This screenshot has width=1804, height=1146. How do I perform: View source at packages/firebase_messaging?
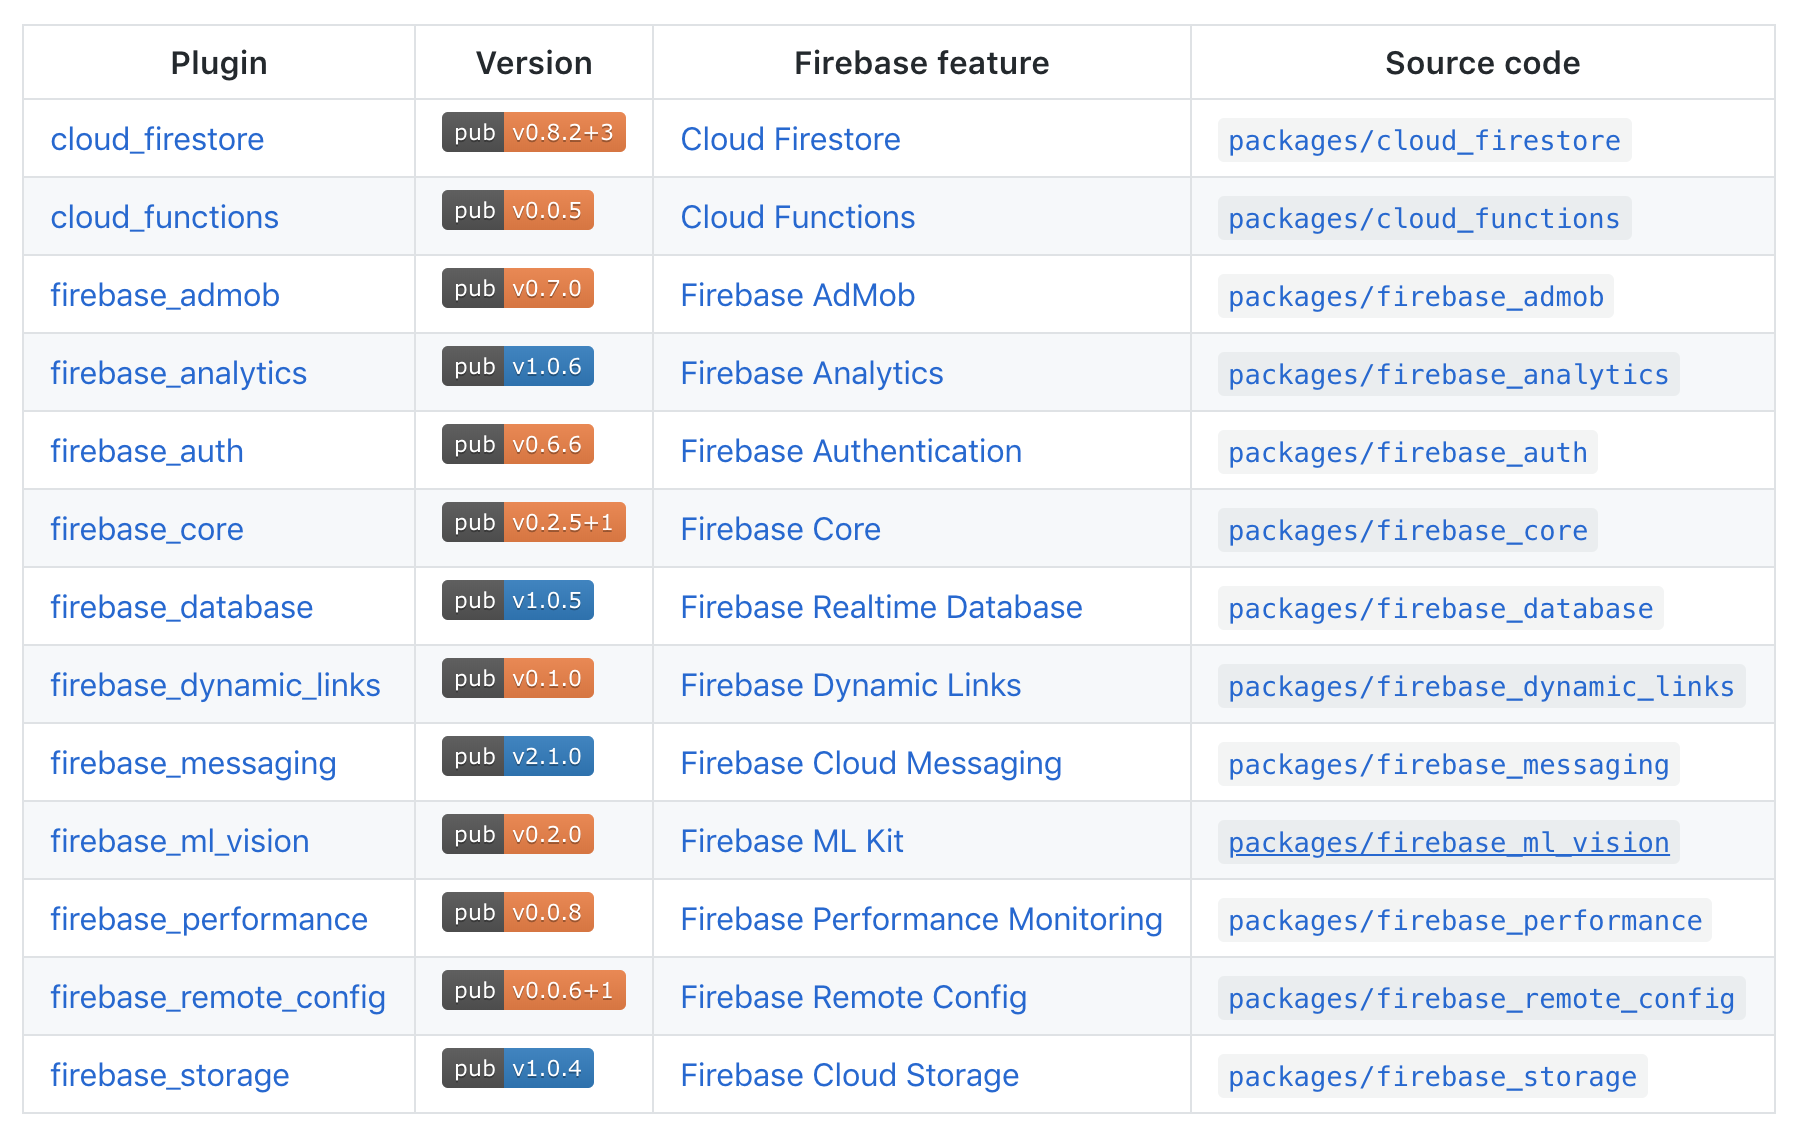tap(1448, 764)
